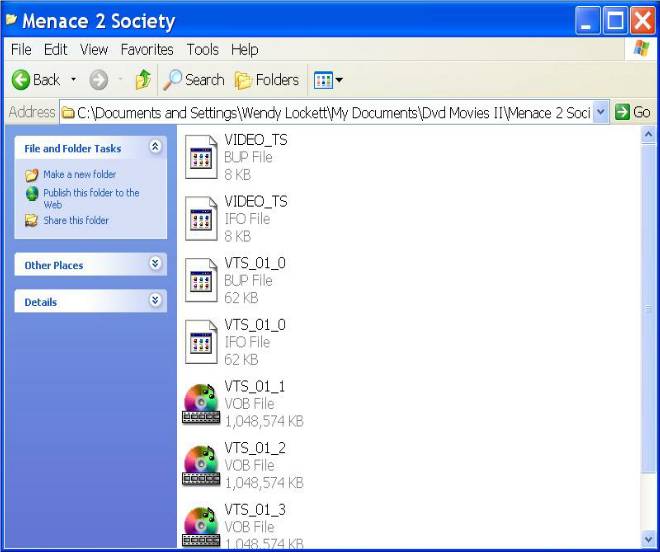This screenshot has width=660, height=552.
Task: Close the Menace 2 Society window
Action: (643, 20)
